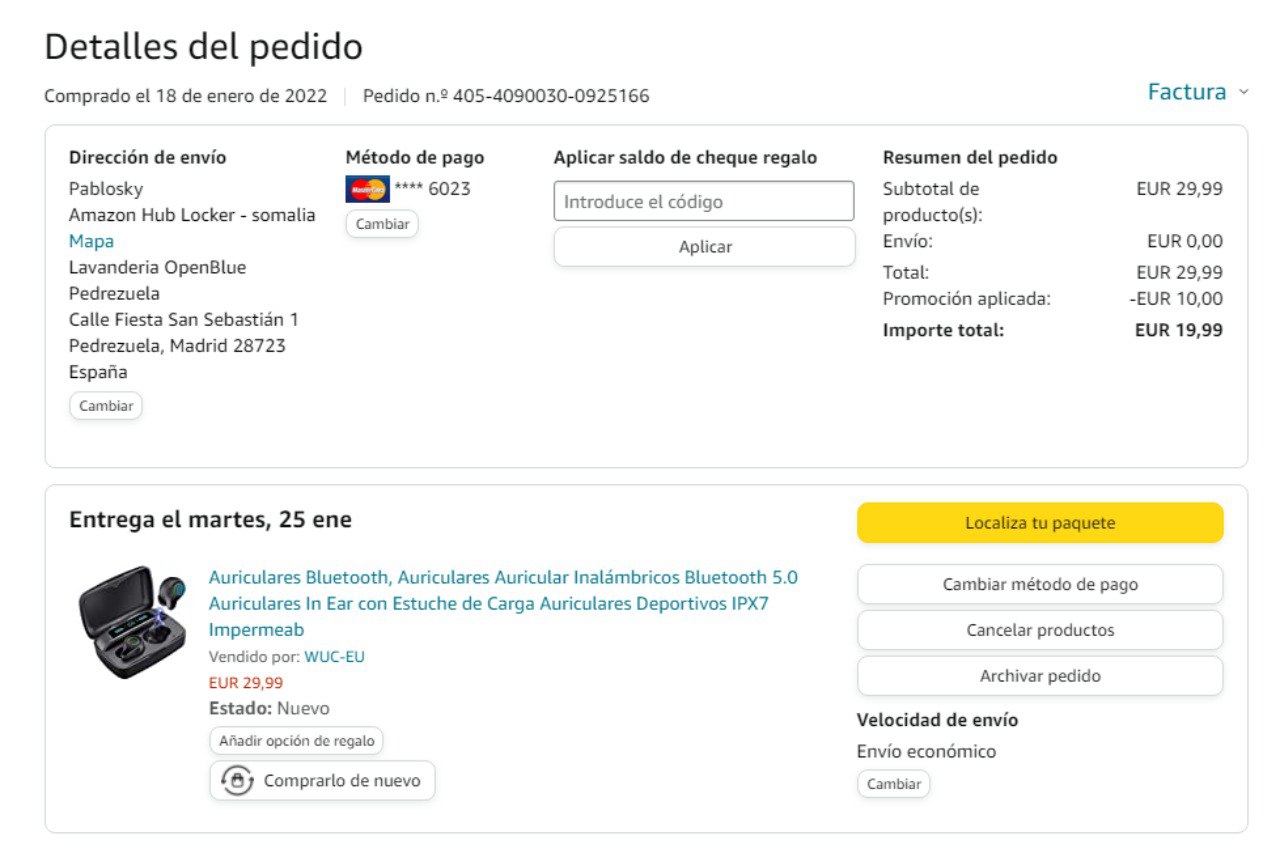Click the Factura chevron arrow
1280x857 pixels.
pyautogui.click(x=1244, y=92)
